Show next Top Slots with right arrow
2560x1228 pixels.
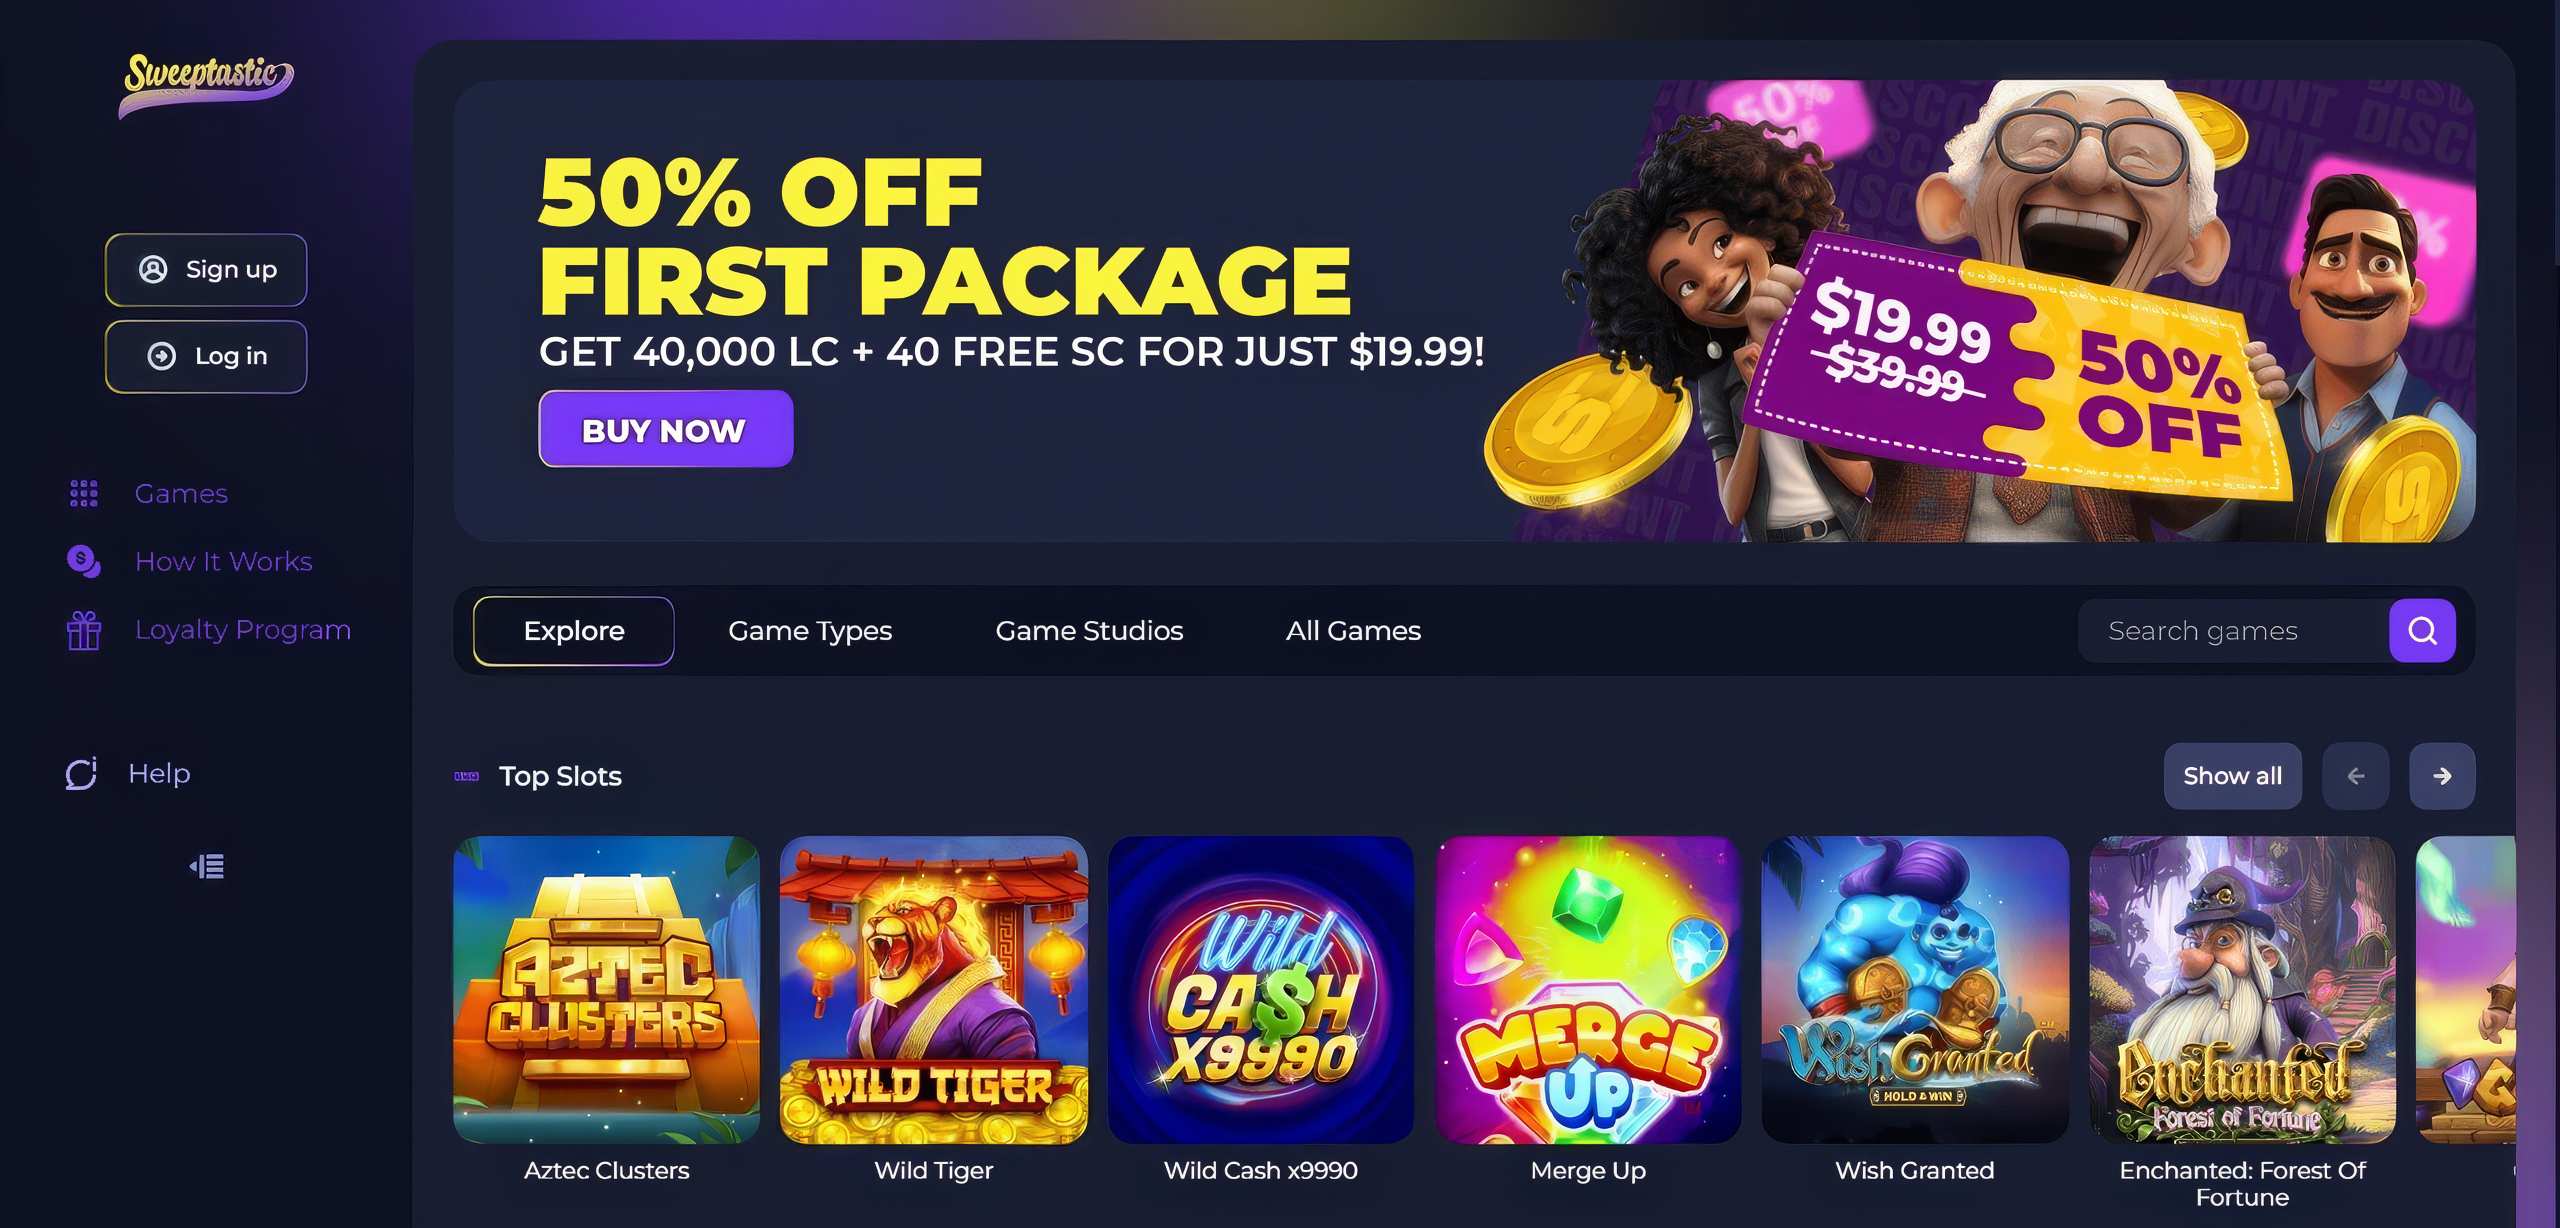point(2442,776)
